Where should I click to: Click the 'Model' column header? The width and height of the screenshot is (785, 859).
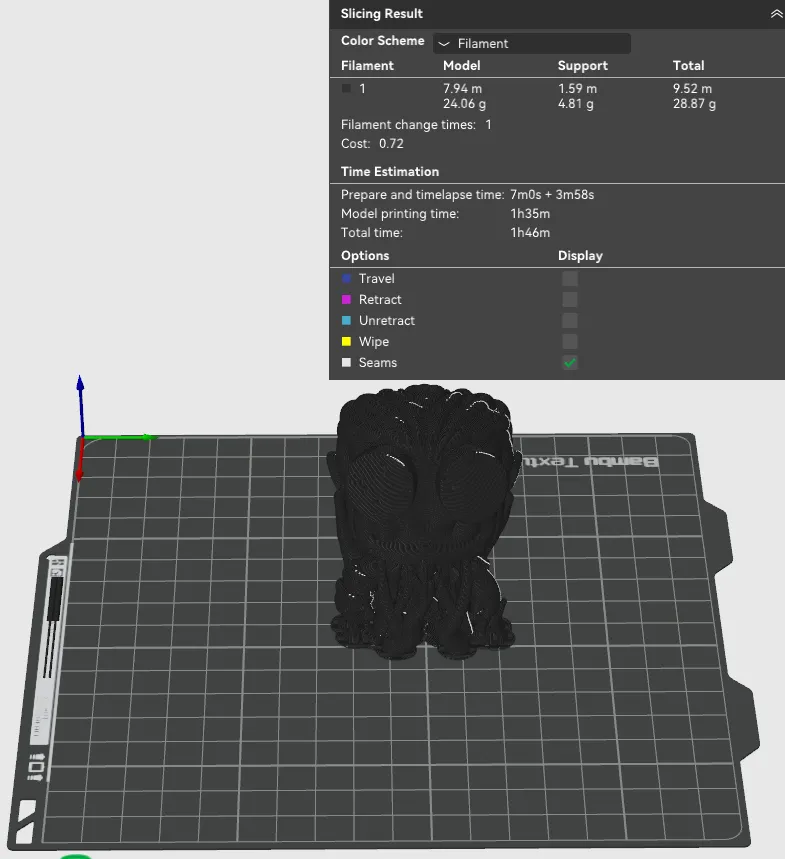(461, 65)
